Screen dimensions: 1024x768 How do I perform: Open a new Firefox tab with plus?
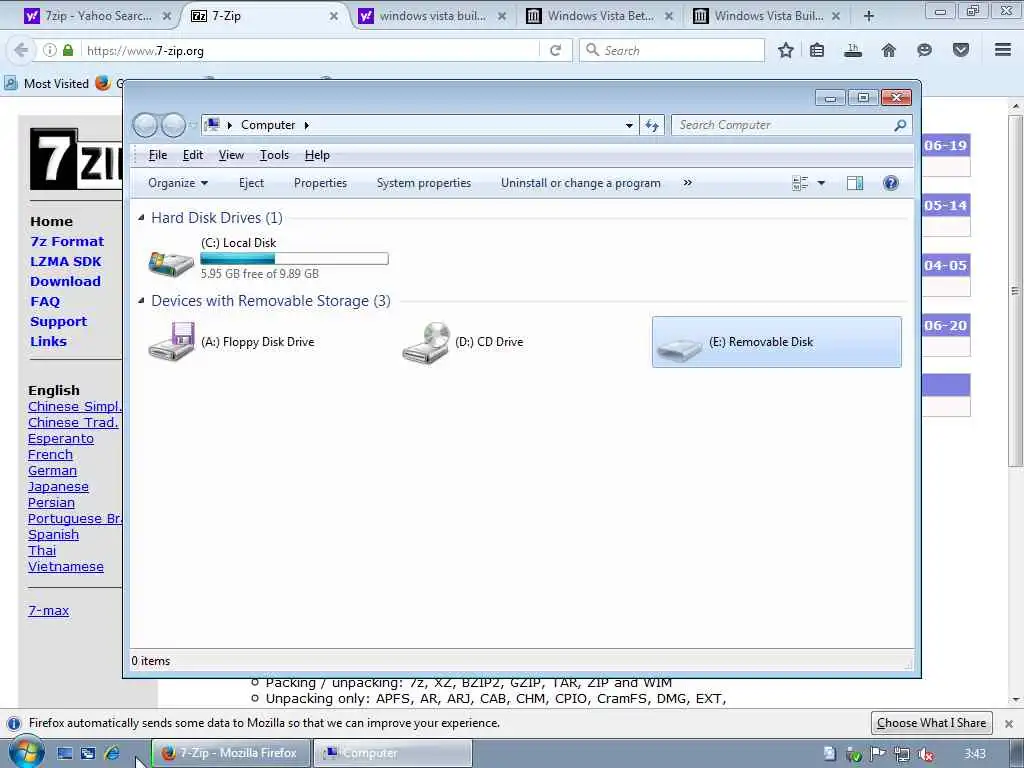point(869,16)
